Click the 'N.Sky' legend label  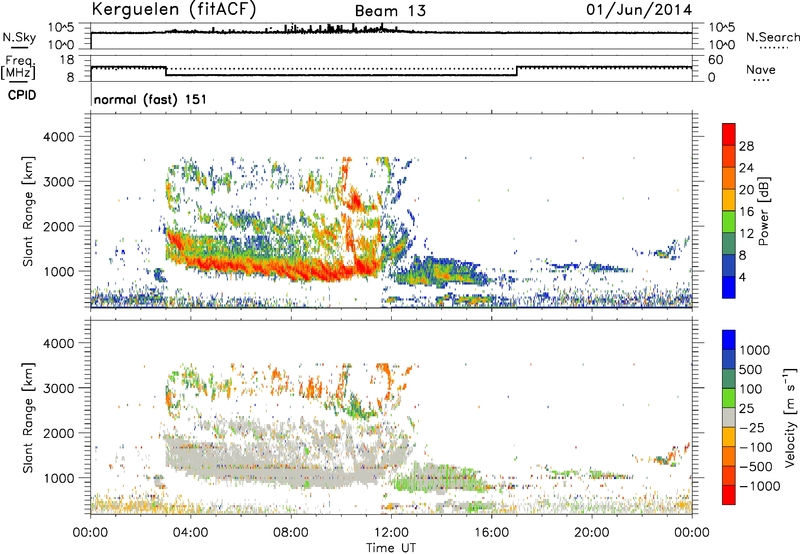pyautogui.click(x=19, y=37)
